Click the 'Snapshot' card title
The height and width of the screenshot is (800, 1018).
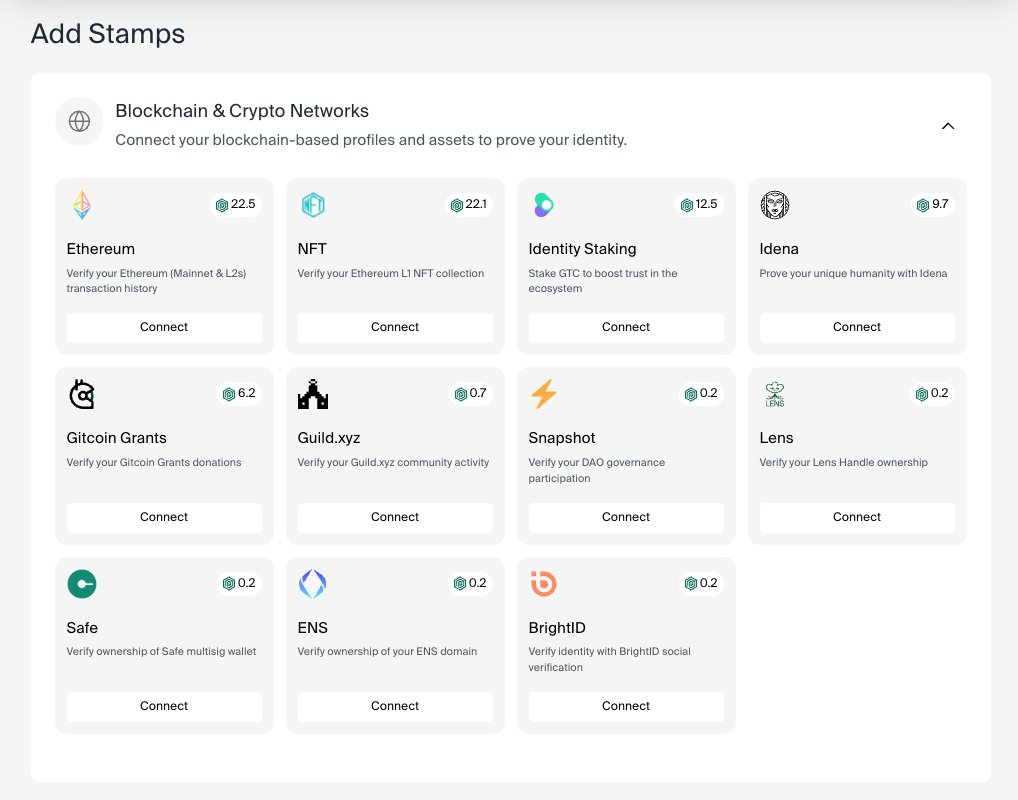[x=562, y=438]
